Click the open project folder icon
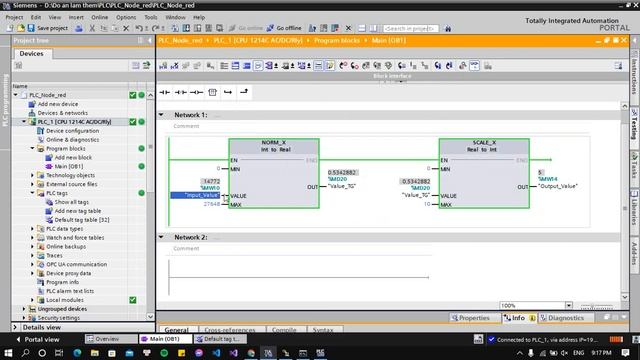This screenshot has width=640, height=360. pos(20,28)
